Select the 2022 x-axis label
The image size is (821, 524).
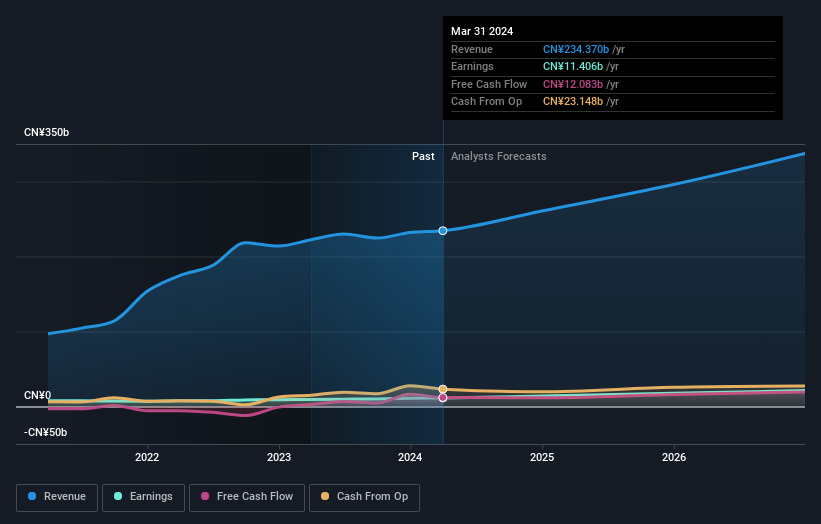[x=147, y=457]
